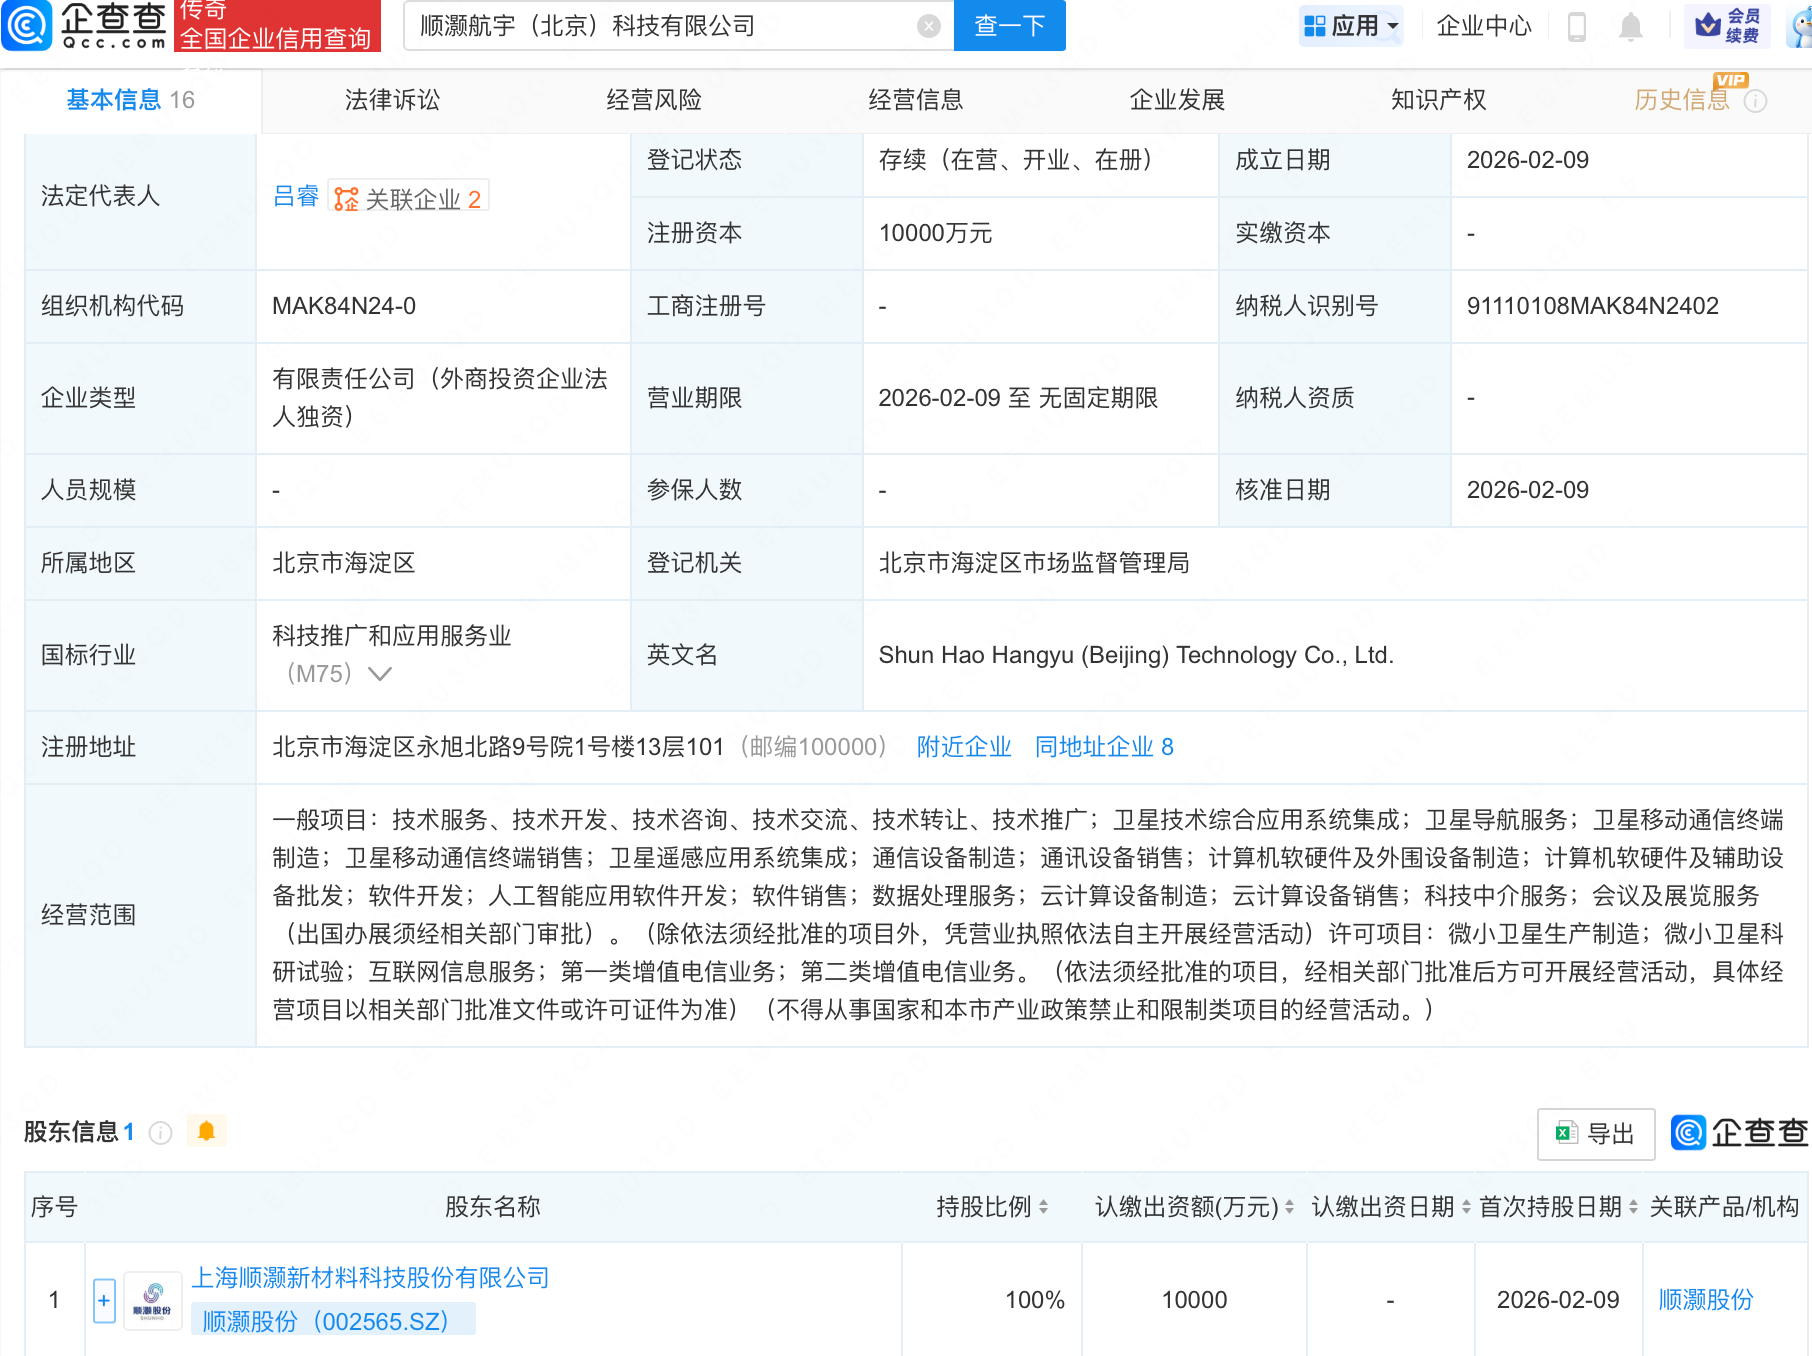Click the info icon beside 历史信息
The image size is (1812, 1356).
(1755, 101)
